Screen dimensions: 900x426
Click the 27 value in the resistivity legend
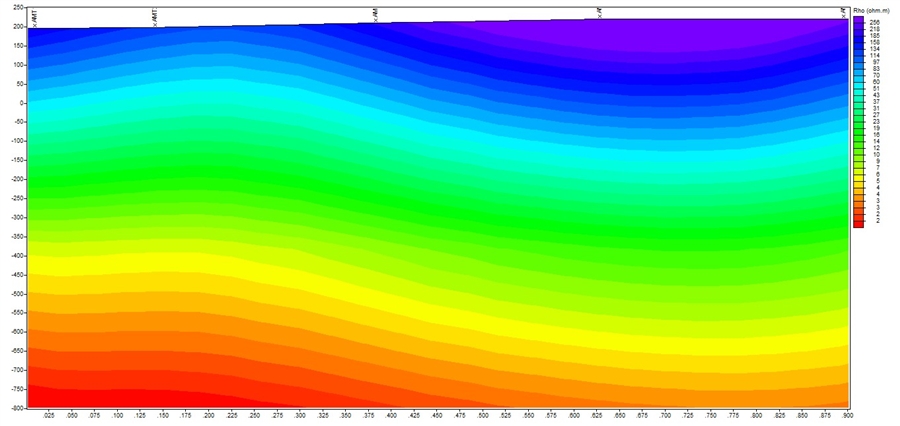pos(876,114)
